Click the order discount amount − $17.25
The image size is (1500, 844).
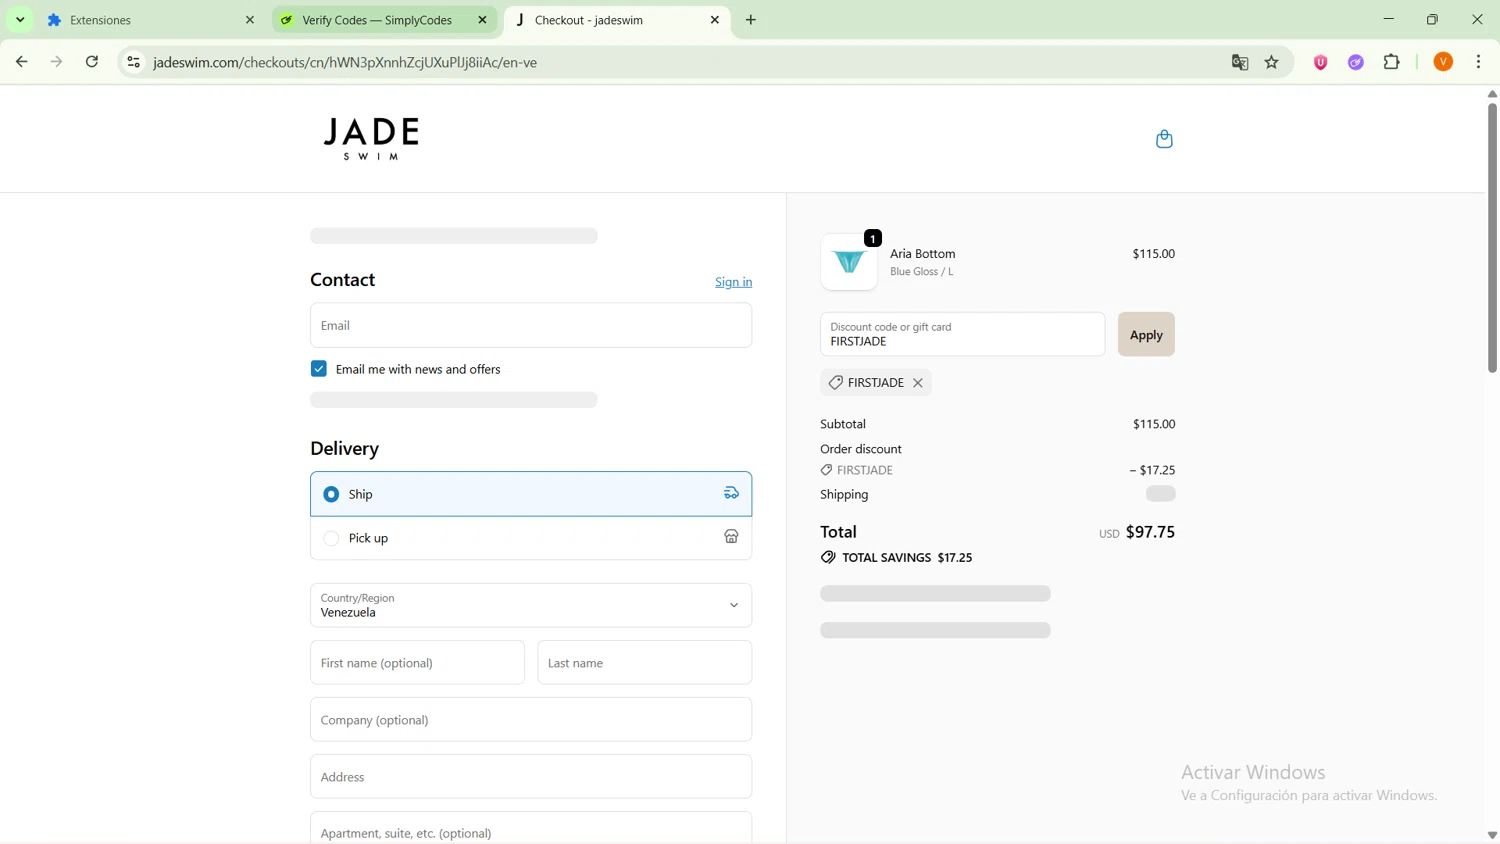pyautogui.click(x=1153, y=470)
